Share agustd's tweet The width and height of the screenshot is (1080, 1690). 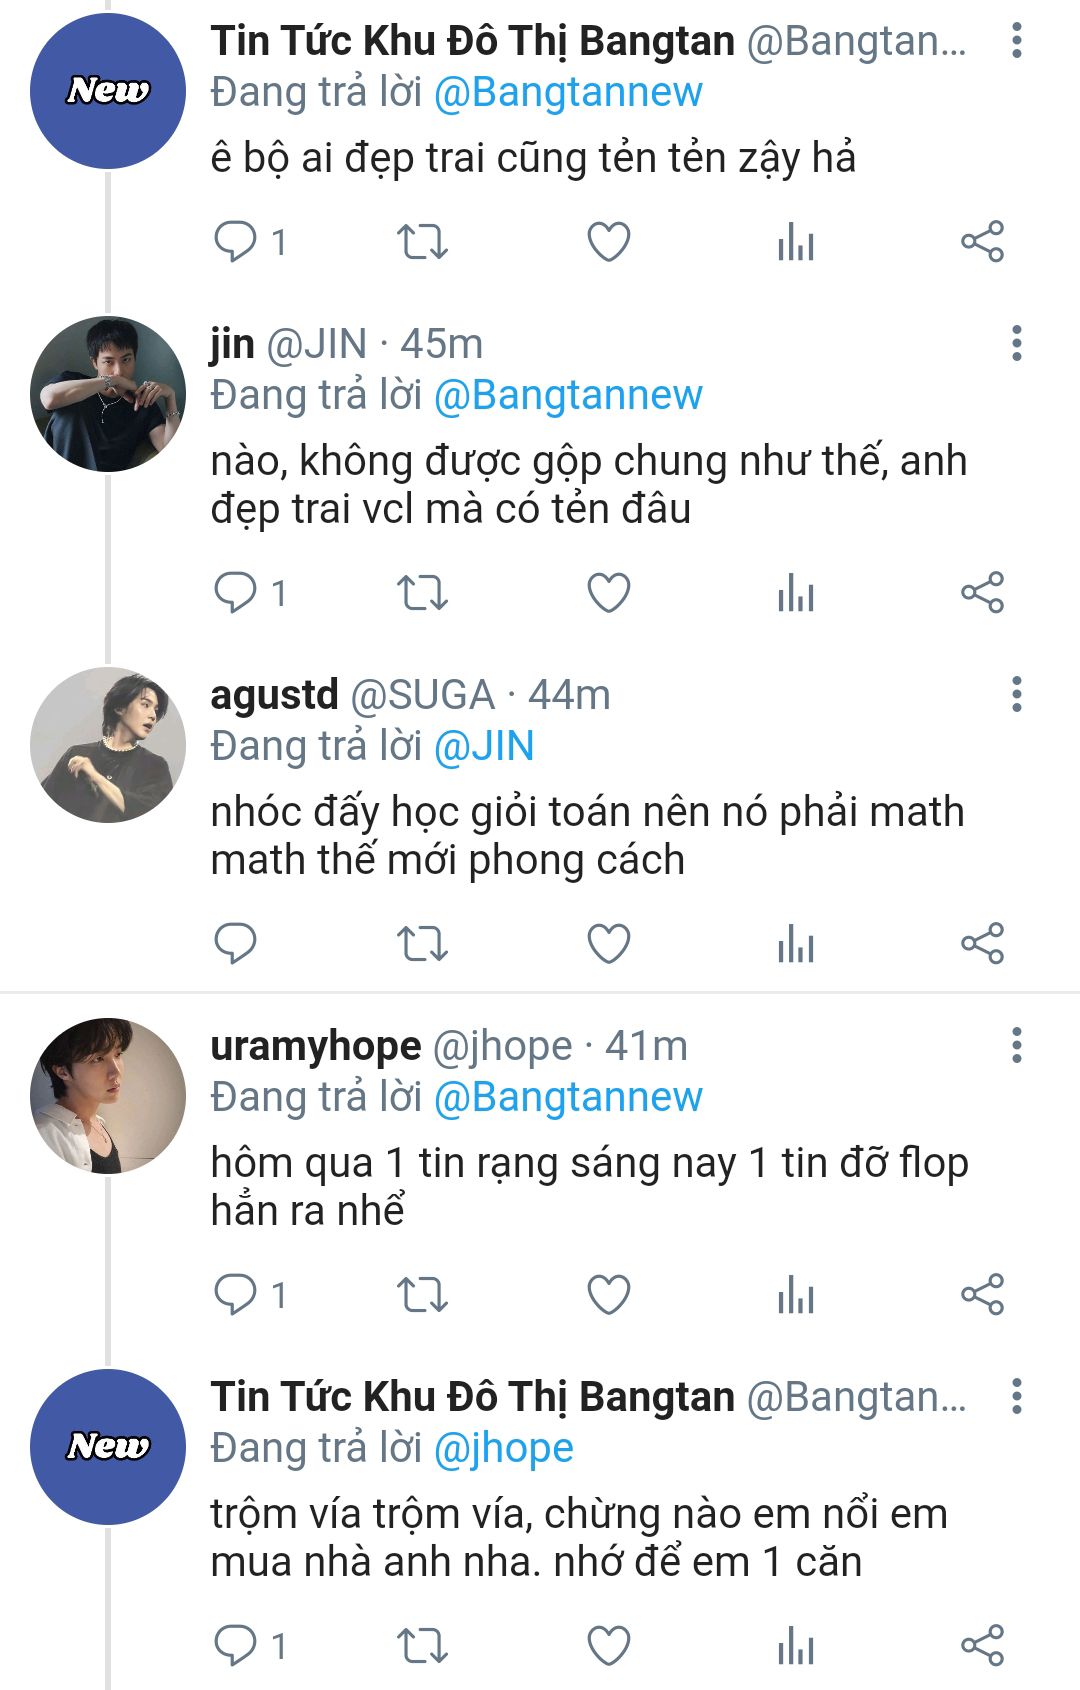982,944
